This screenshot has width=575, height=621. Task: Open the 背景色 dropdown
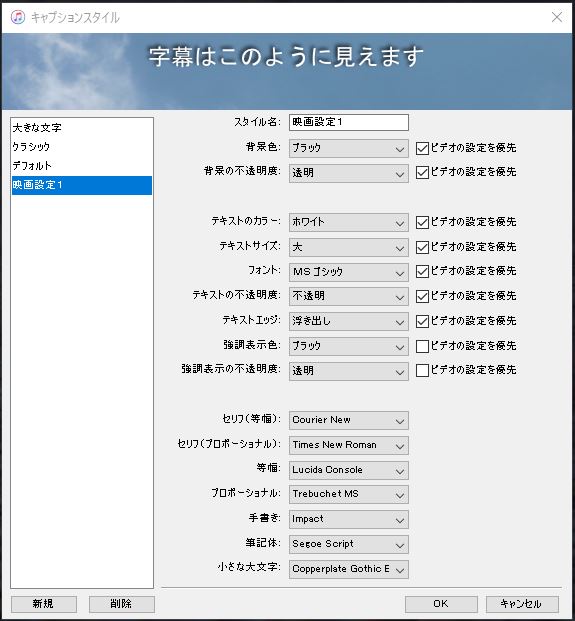click(x=348, y=149)
